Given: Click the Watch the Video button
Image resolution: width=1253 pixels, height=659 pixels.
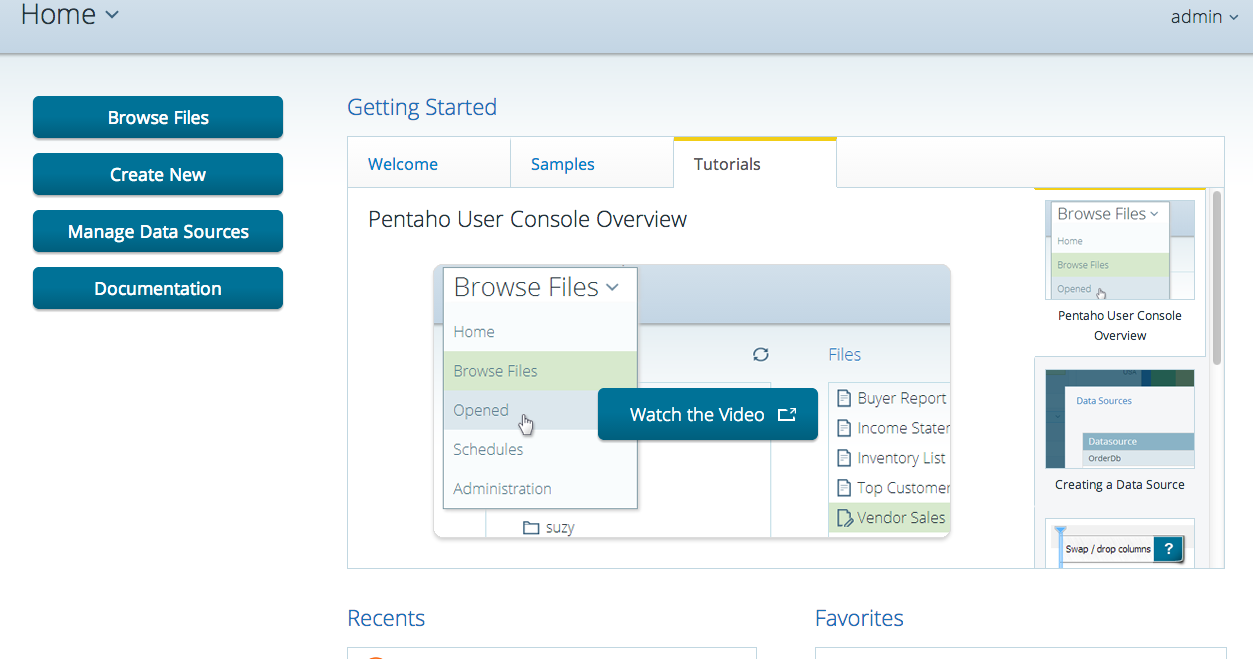Looking at the screenshot, I should pos(708,414).
